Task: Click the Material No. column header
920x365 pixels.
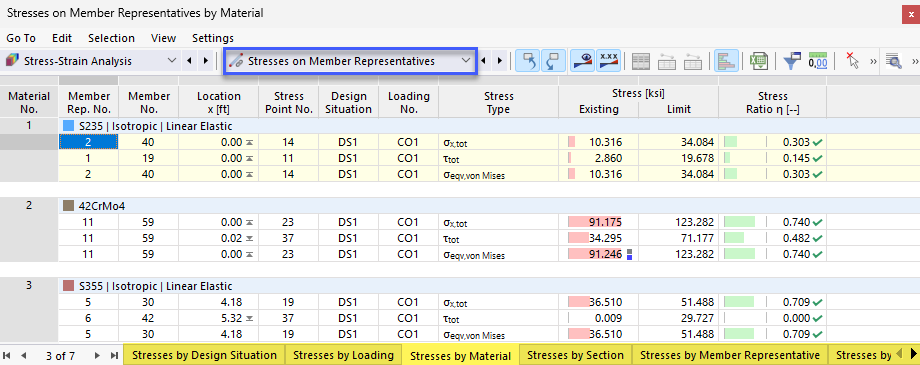Action: [x=29, y=103]
